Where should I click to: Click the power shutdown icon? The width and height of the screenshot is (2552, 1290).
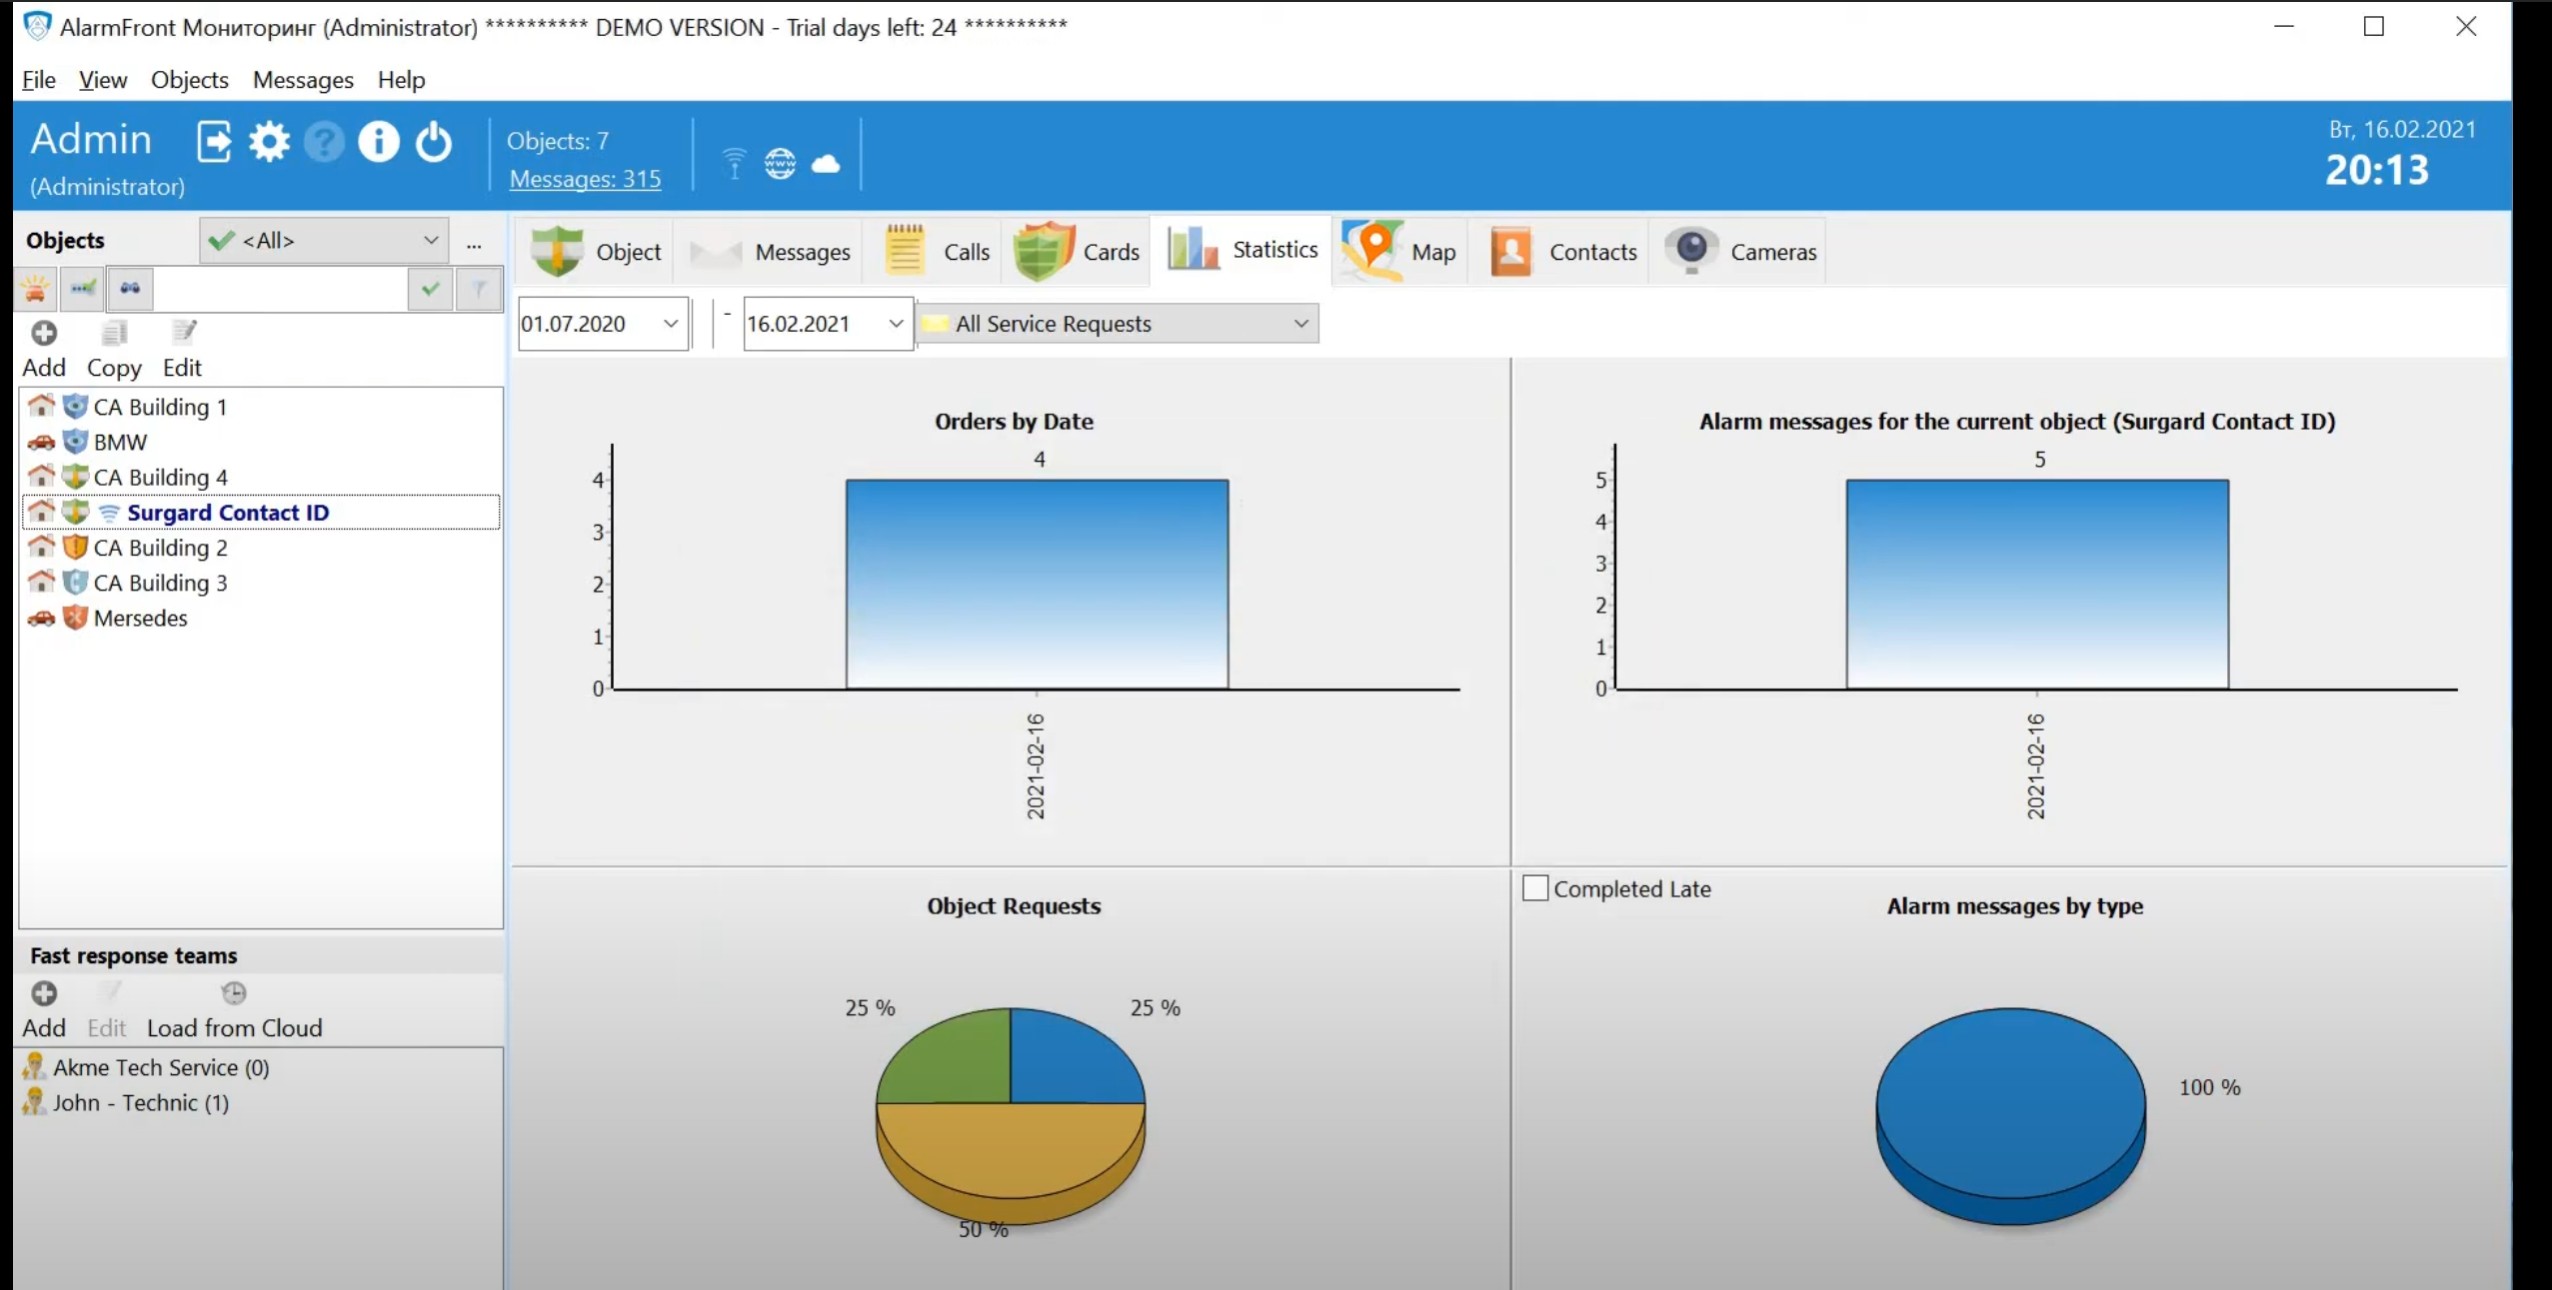click(434, 142)
